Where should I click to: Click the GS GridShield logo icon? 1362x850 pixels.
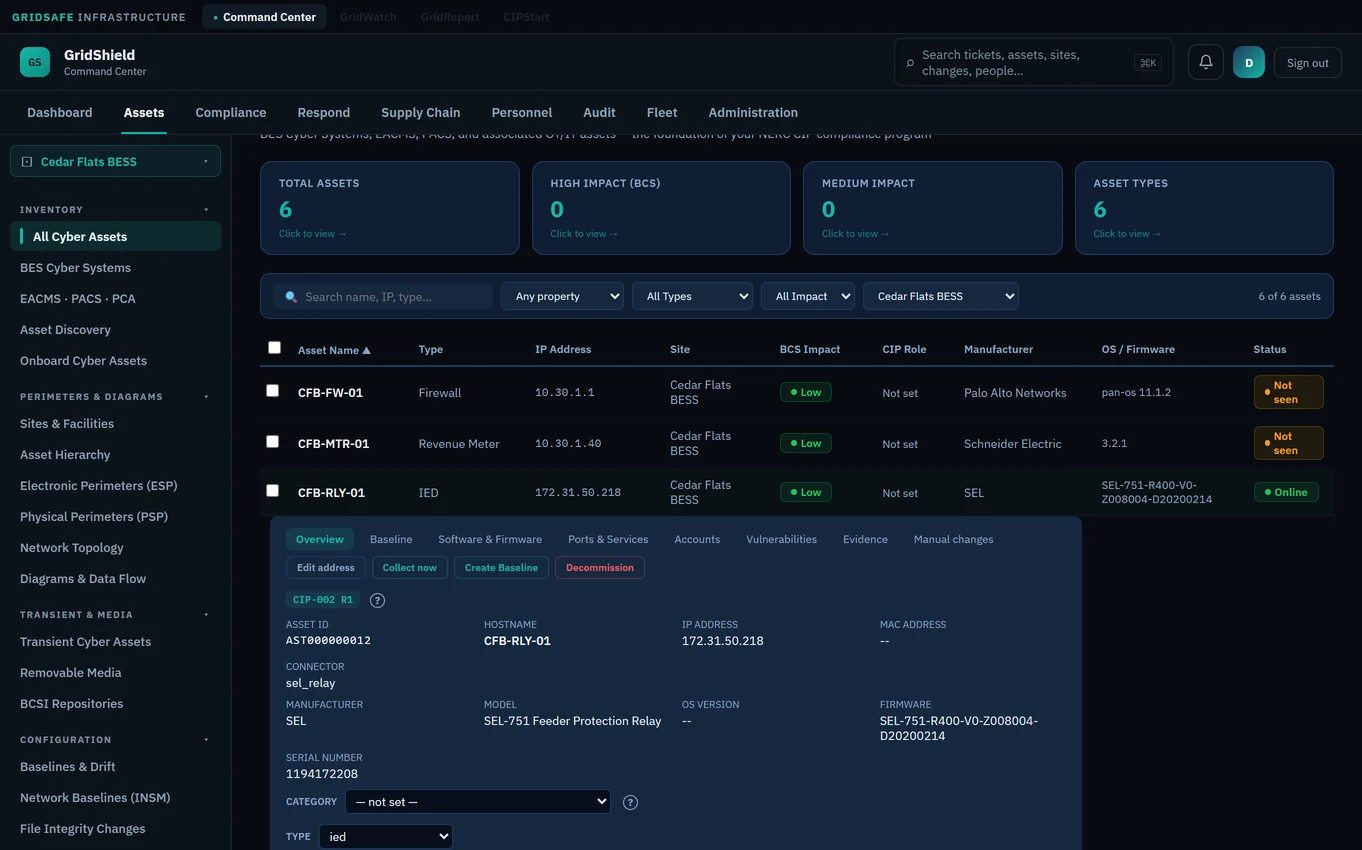coord(35,62)
